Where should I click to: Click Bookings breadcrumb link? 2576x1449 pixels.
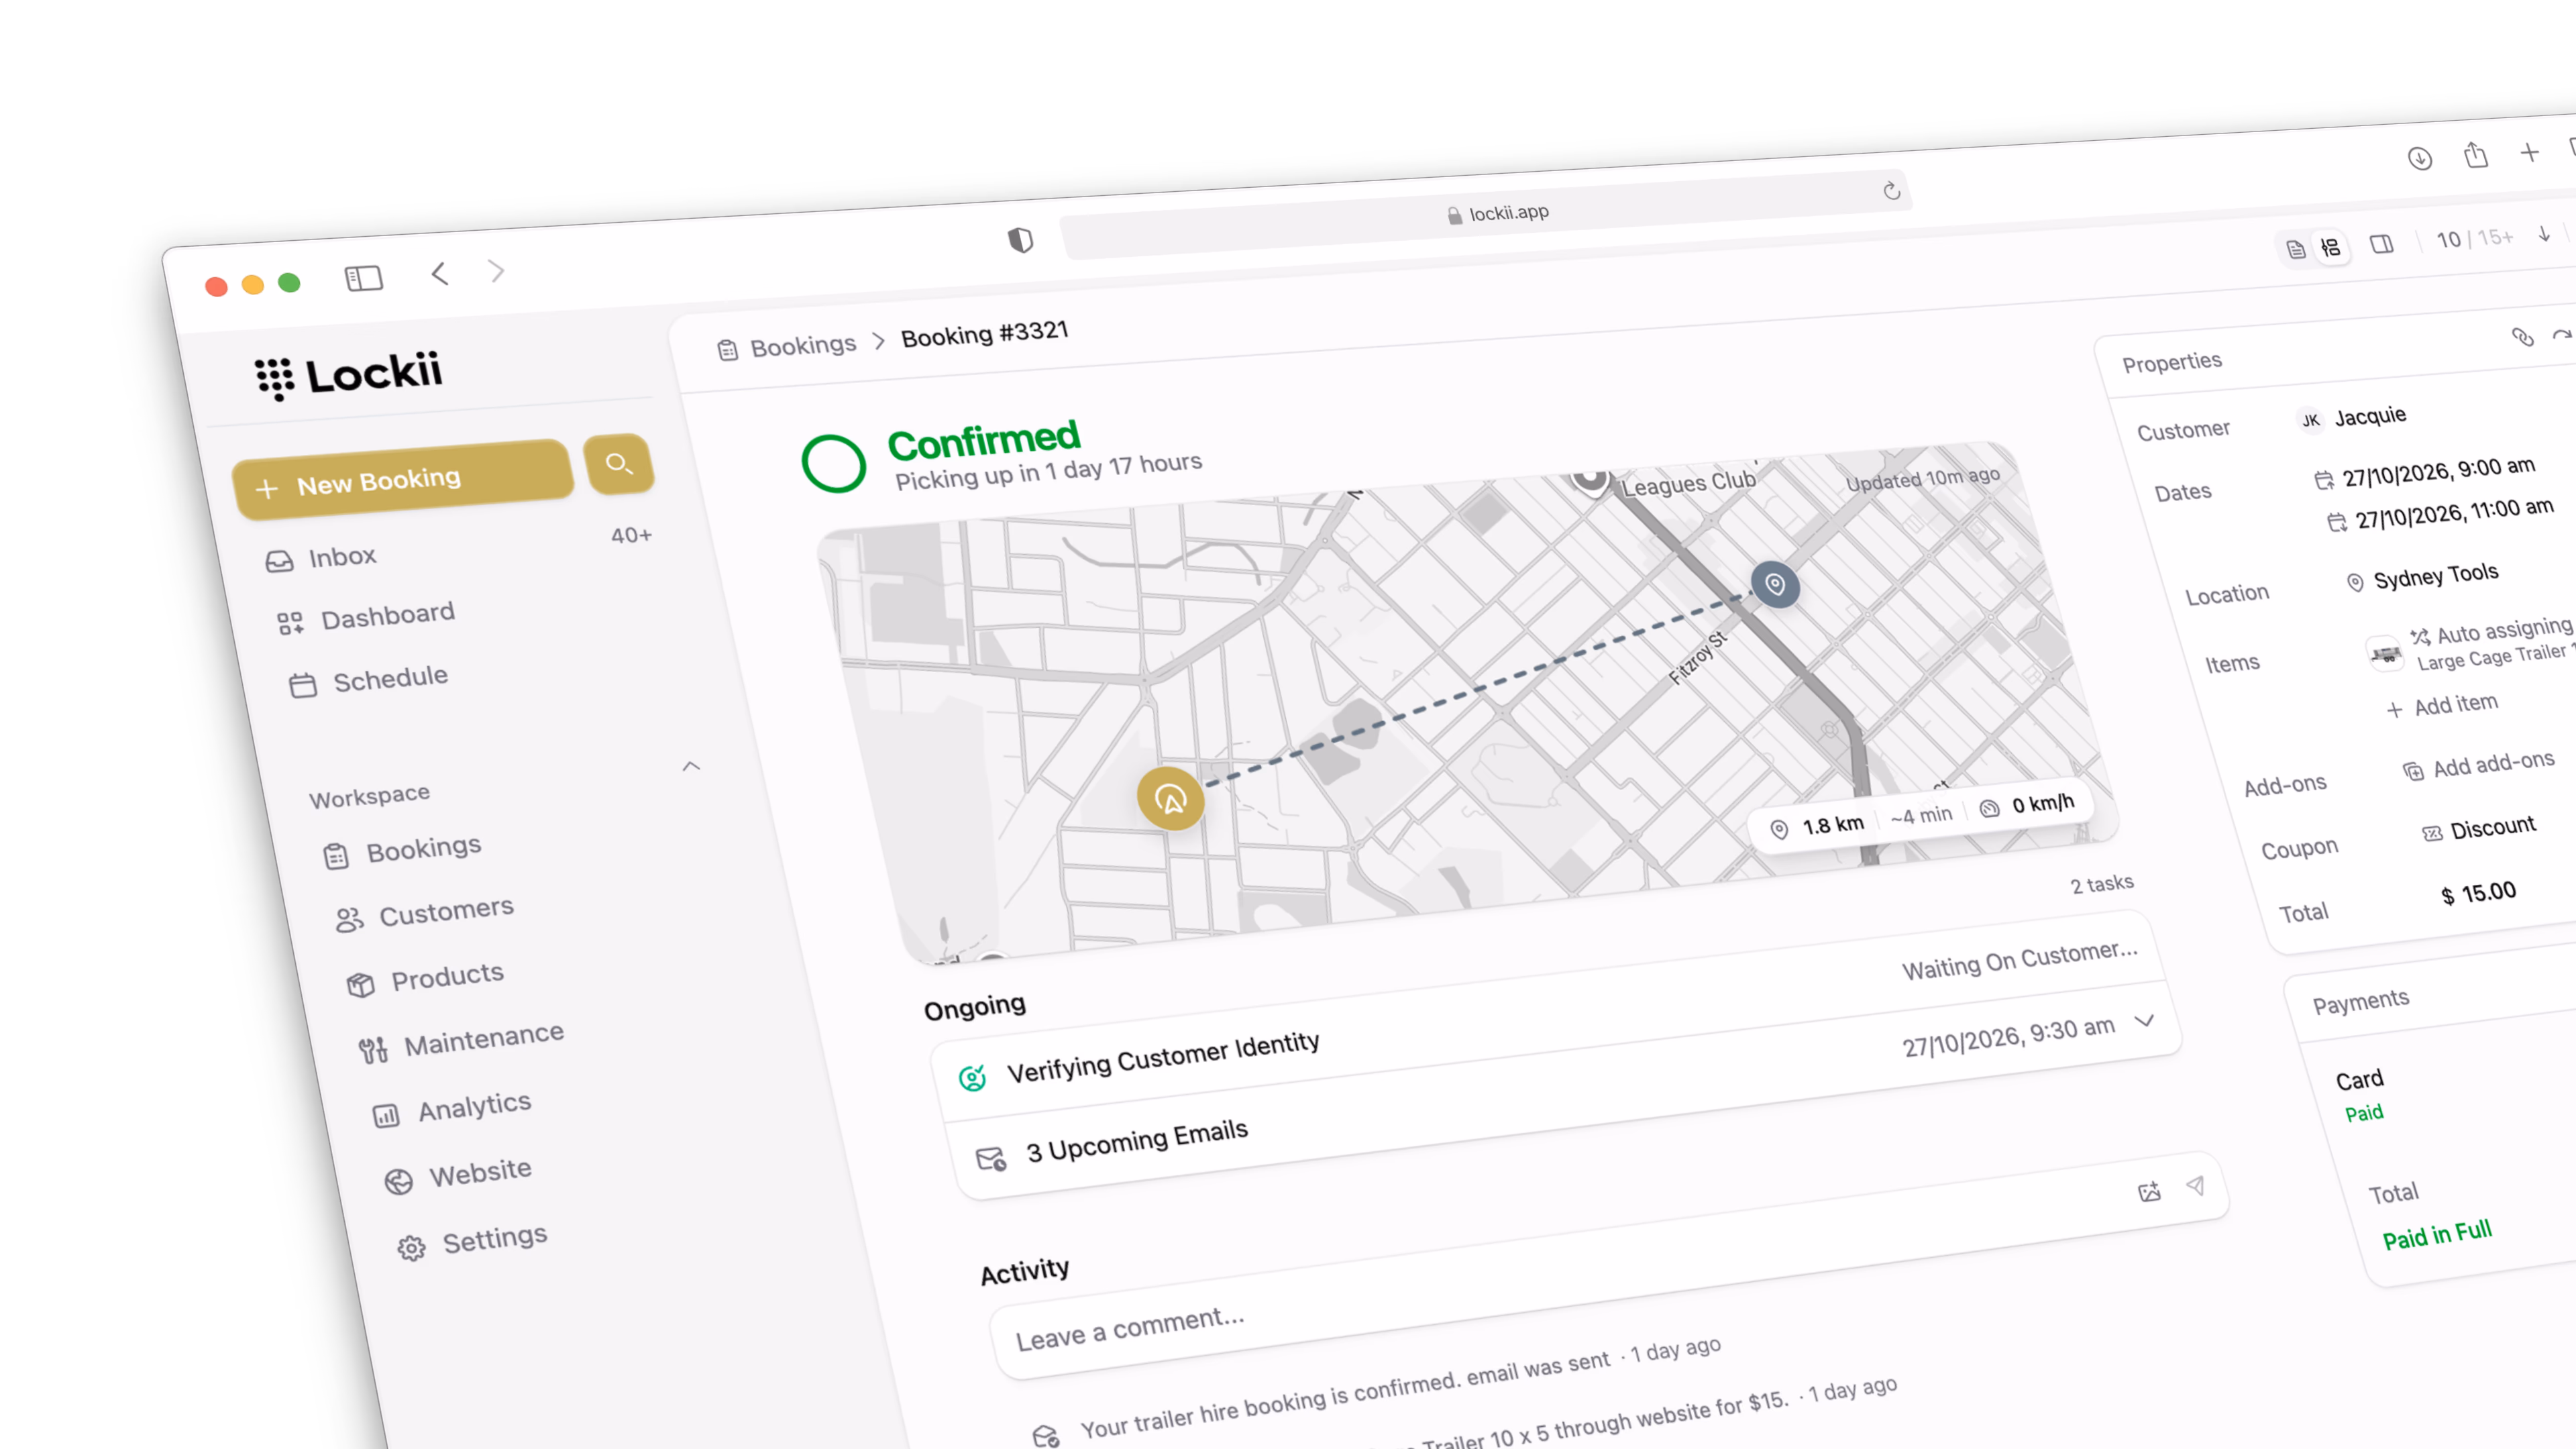coord(787,346)
